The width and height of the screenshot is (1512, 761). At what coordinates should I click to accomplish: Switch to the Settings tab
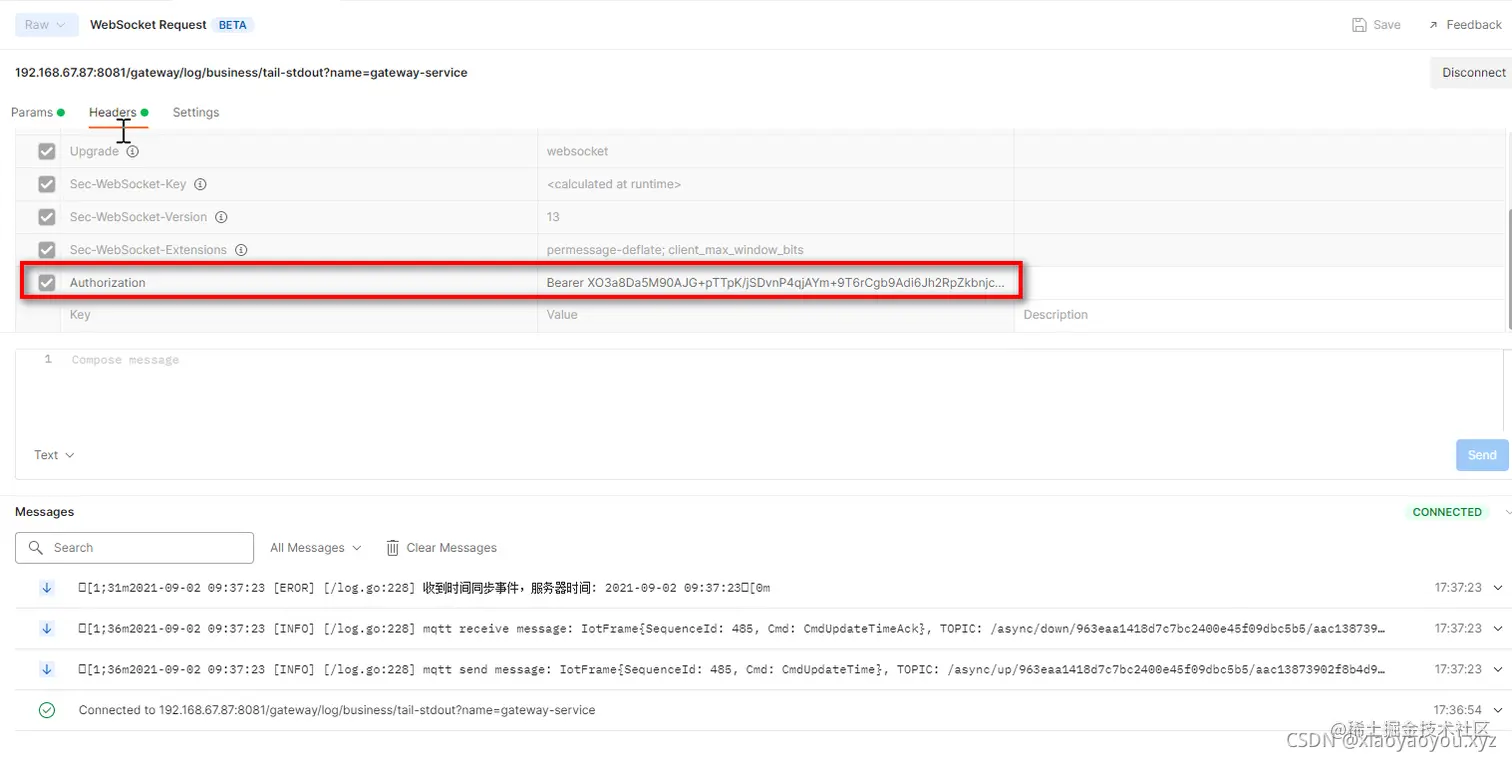196,112
